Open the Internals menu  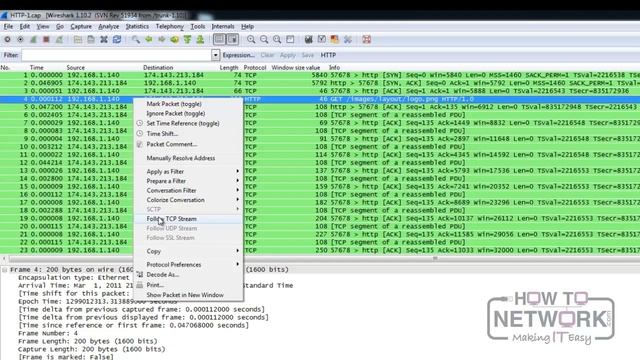(x=223, y=27)
